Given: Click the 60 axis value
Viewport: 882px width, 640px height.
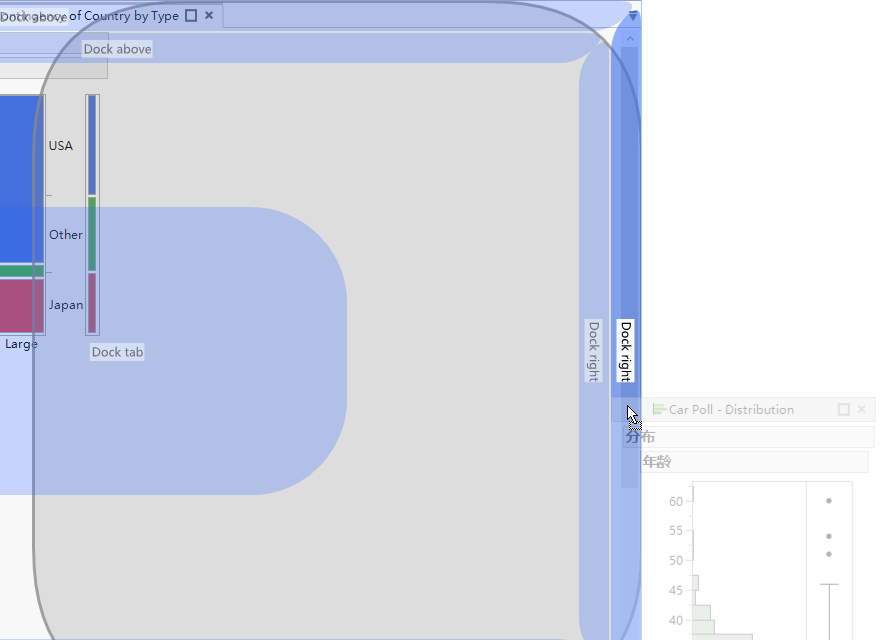Looking at the screenshot, I should pos(676,501).
